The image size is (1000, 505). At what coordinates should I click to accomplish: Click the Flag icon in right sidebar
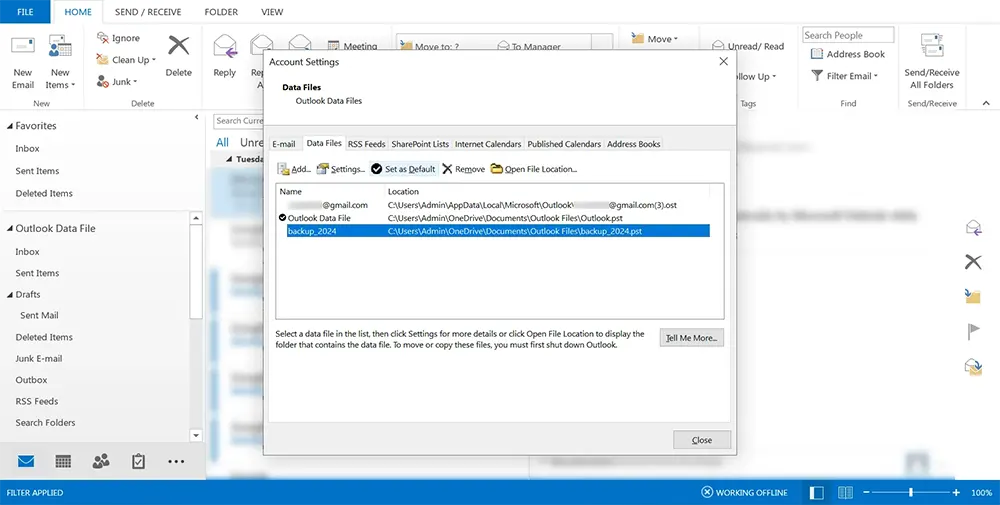pyautogui.click(x=973, y=332)
